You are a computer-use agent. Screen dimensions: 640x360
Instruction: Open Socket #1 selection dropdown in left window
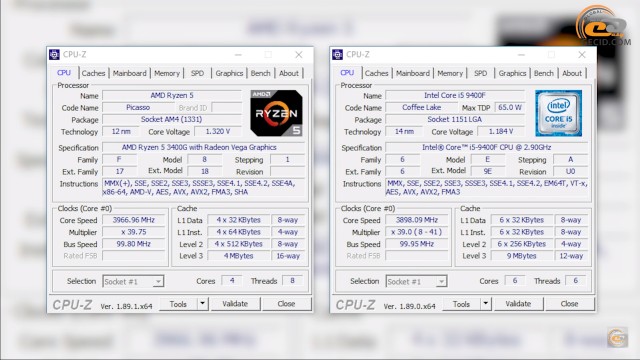coord(133,281)
